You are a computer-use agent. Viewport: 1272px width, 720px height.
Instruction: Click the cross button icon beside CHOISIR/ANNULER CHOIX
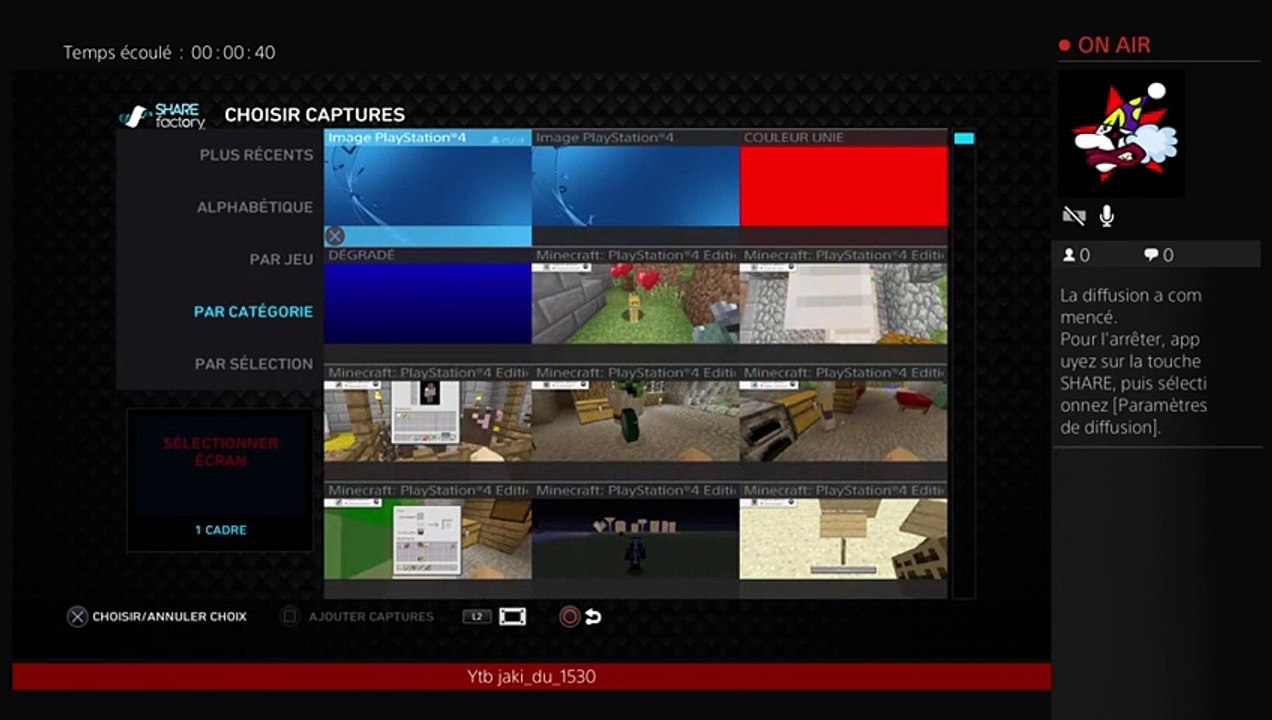click(77, 617)
